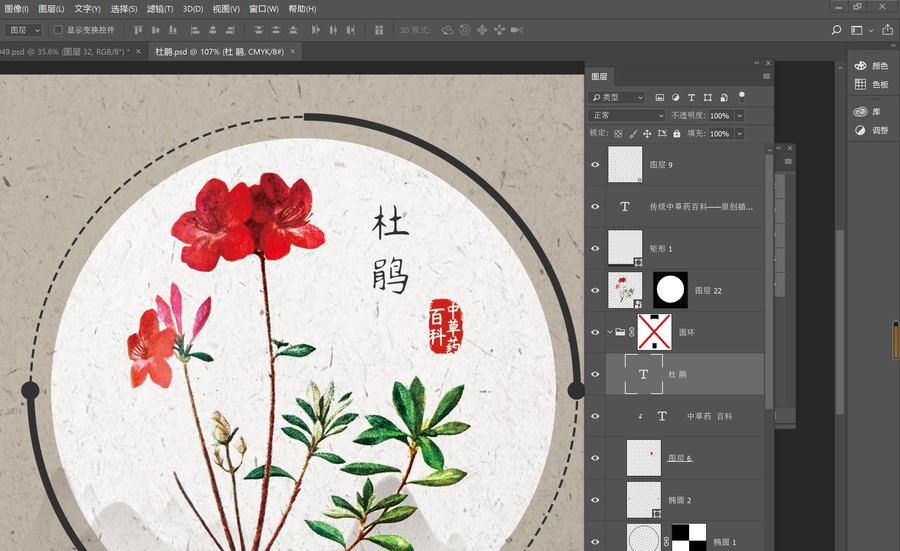Click the 3D pan mode icon

(482, 30)
